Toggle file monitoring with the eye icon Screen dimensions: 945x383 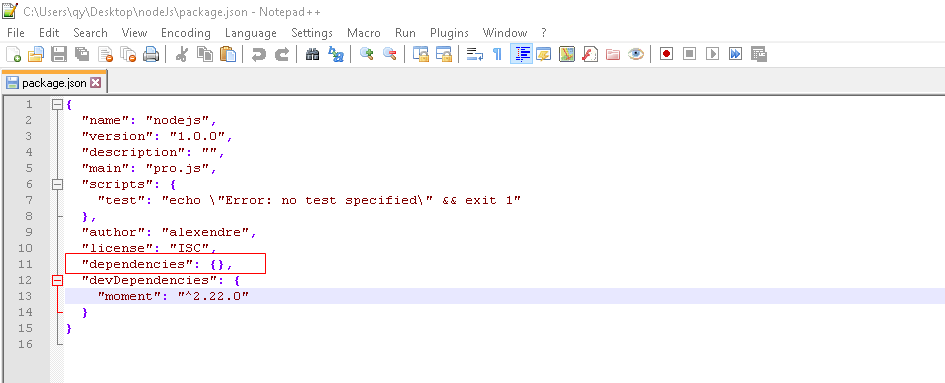click(x=635, y=54)
